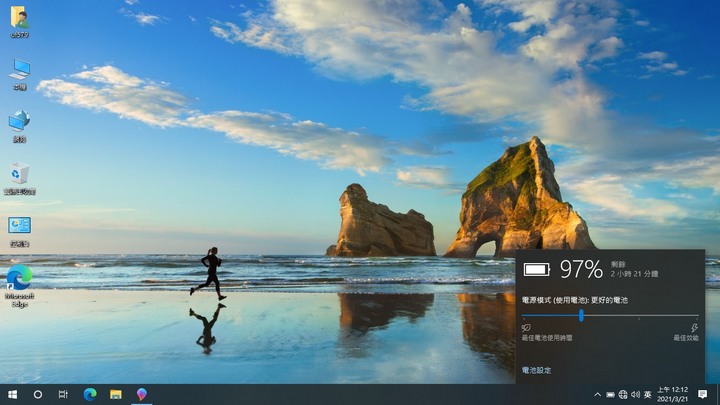Click the Show Desktop strip
This screenshot has width=720, height=405.
pyautogui.click(x=718, y=394)
